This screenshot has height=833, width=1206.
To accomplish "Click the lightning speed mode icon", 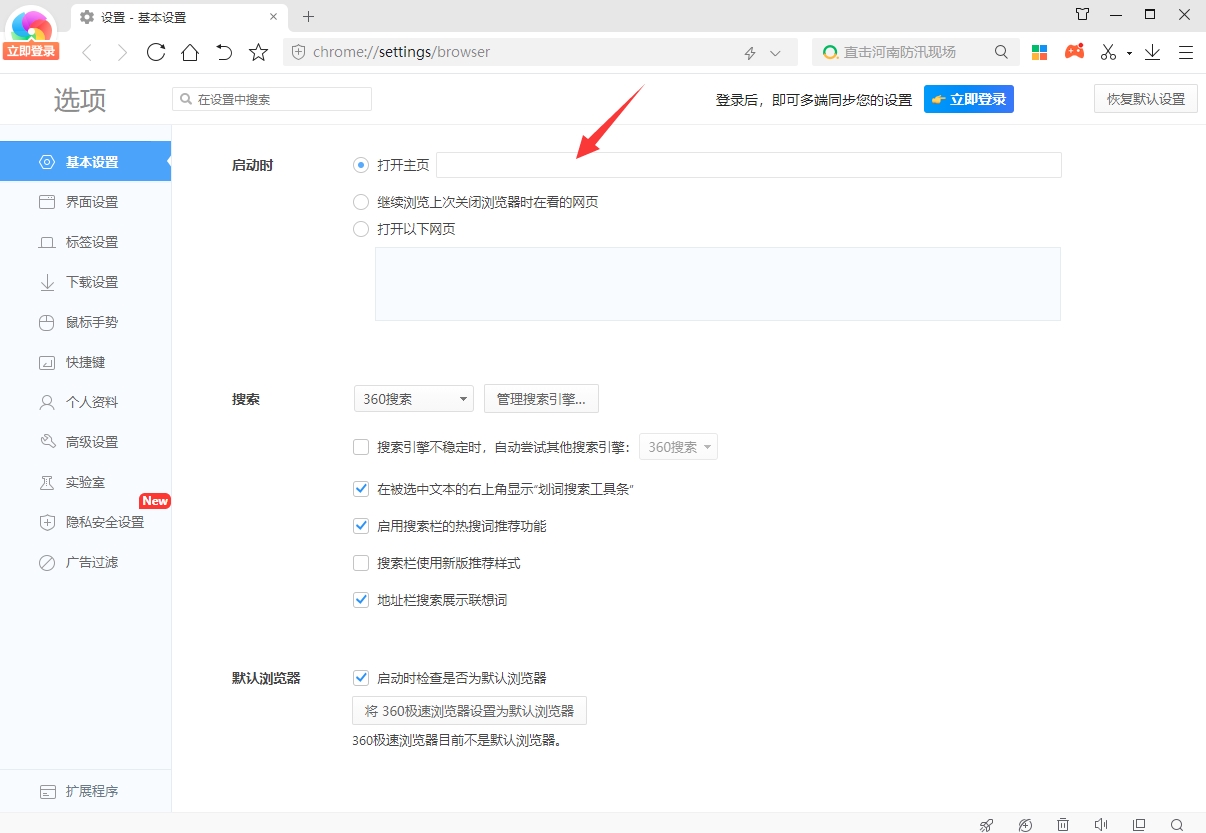I will [x=750, y=52].
